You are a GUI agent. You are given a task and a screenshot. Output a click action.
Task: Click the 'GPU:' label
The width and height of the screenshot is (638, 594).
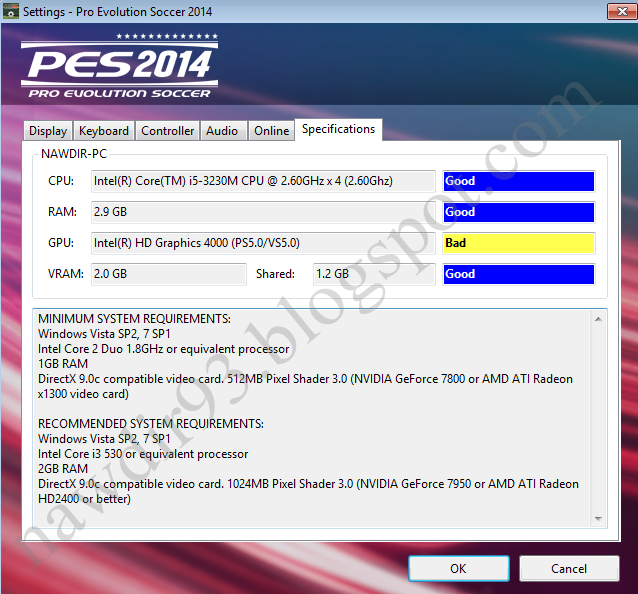click(x=61, y=243)
